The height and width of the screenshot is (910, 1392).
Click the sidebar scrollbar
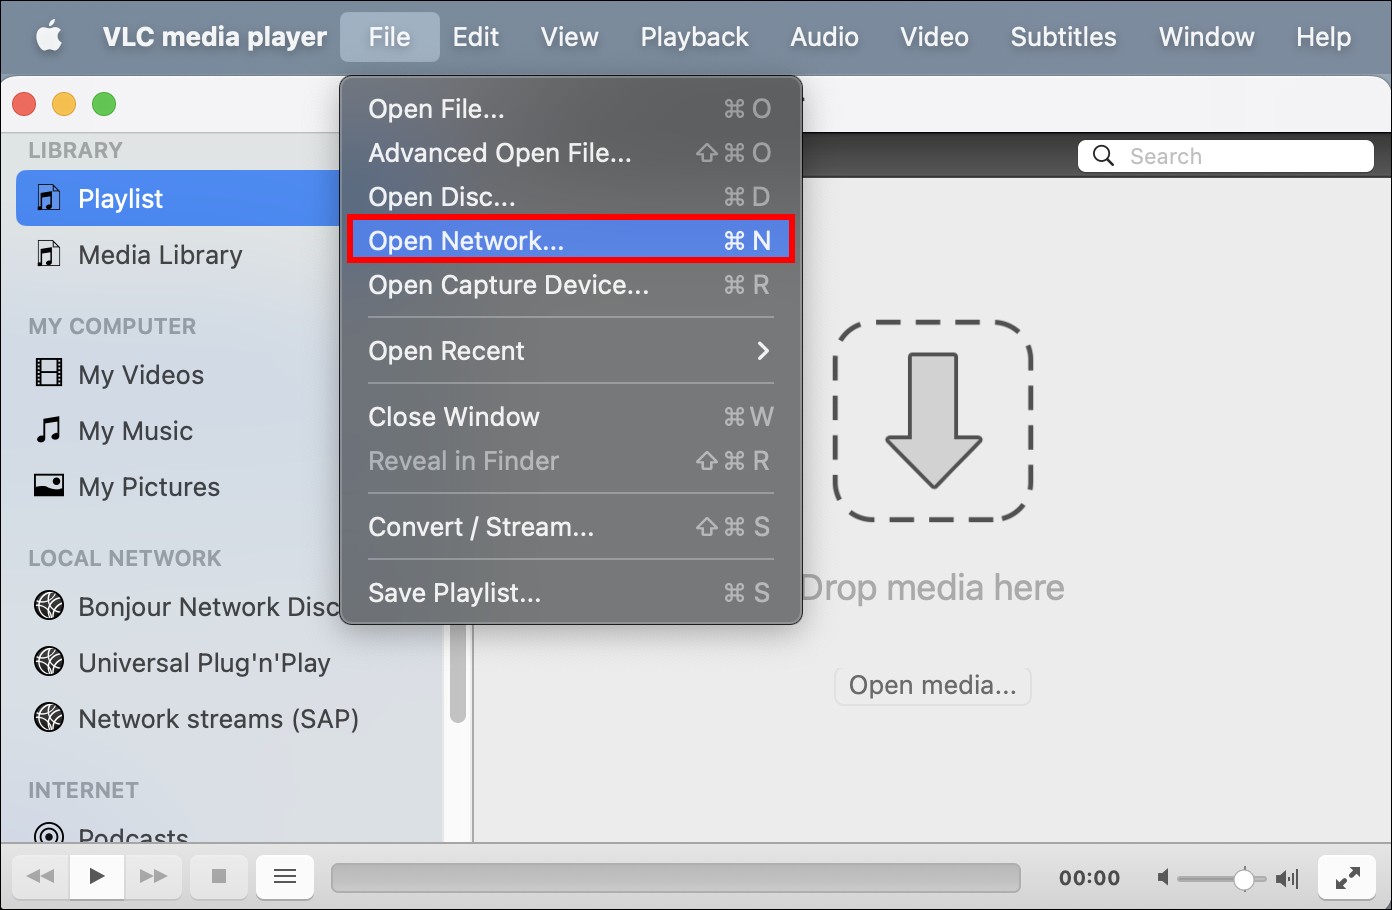[x=458, y=675]
